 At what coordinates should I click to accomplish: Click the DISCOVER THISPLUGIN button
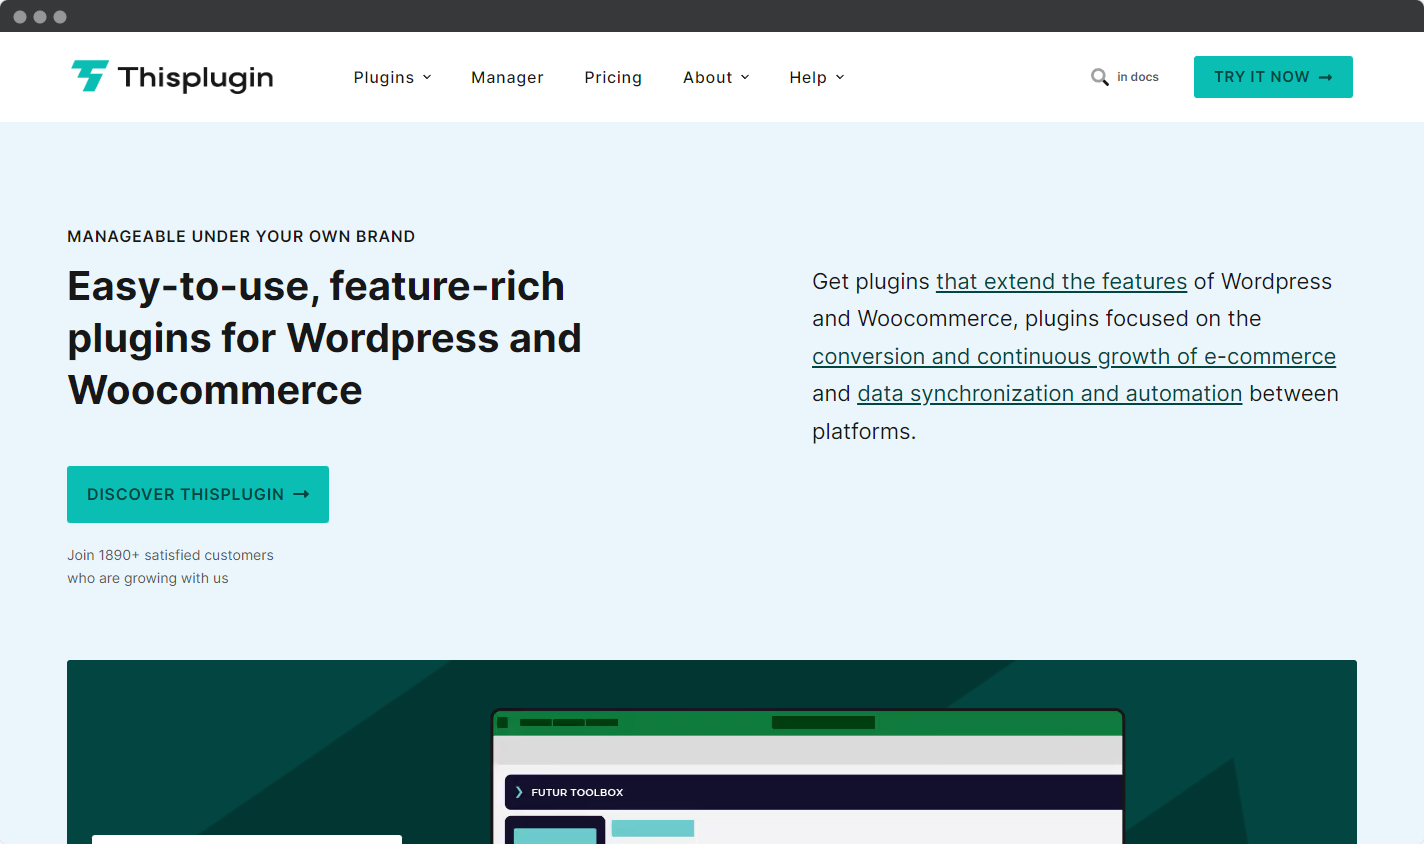tap(198, 494)
